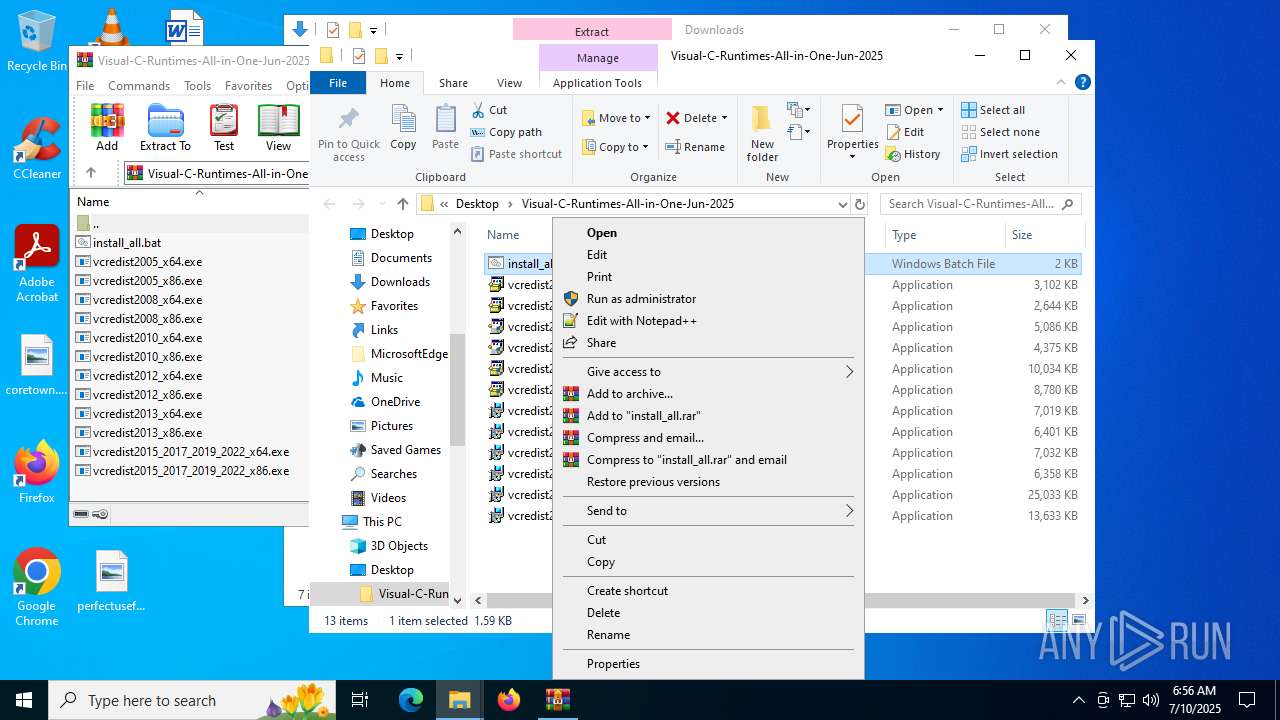Expand the Delete dropdown arrow

tap(724, 118)
